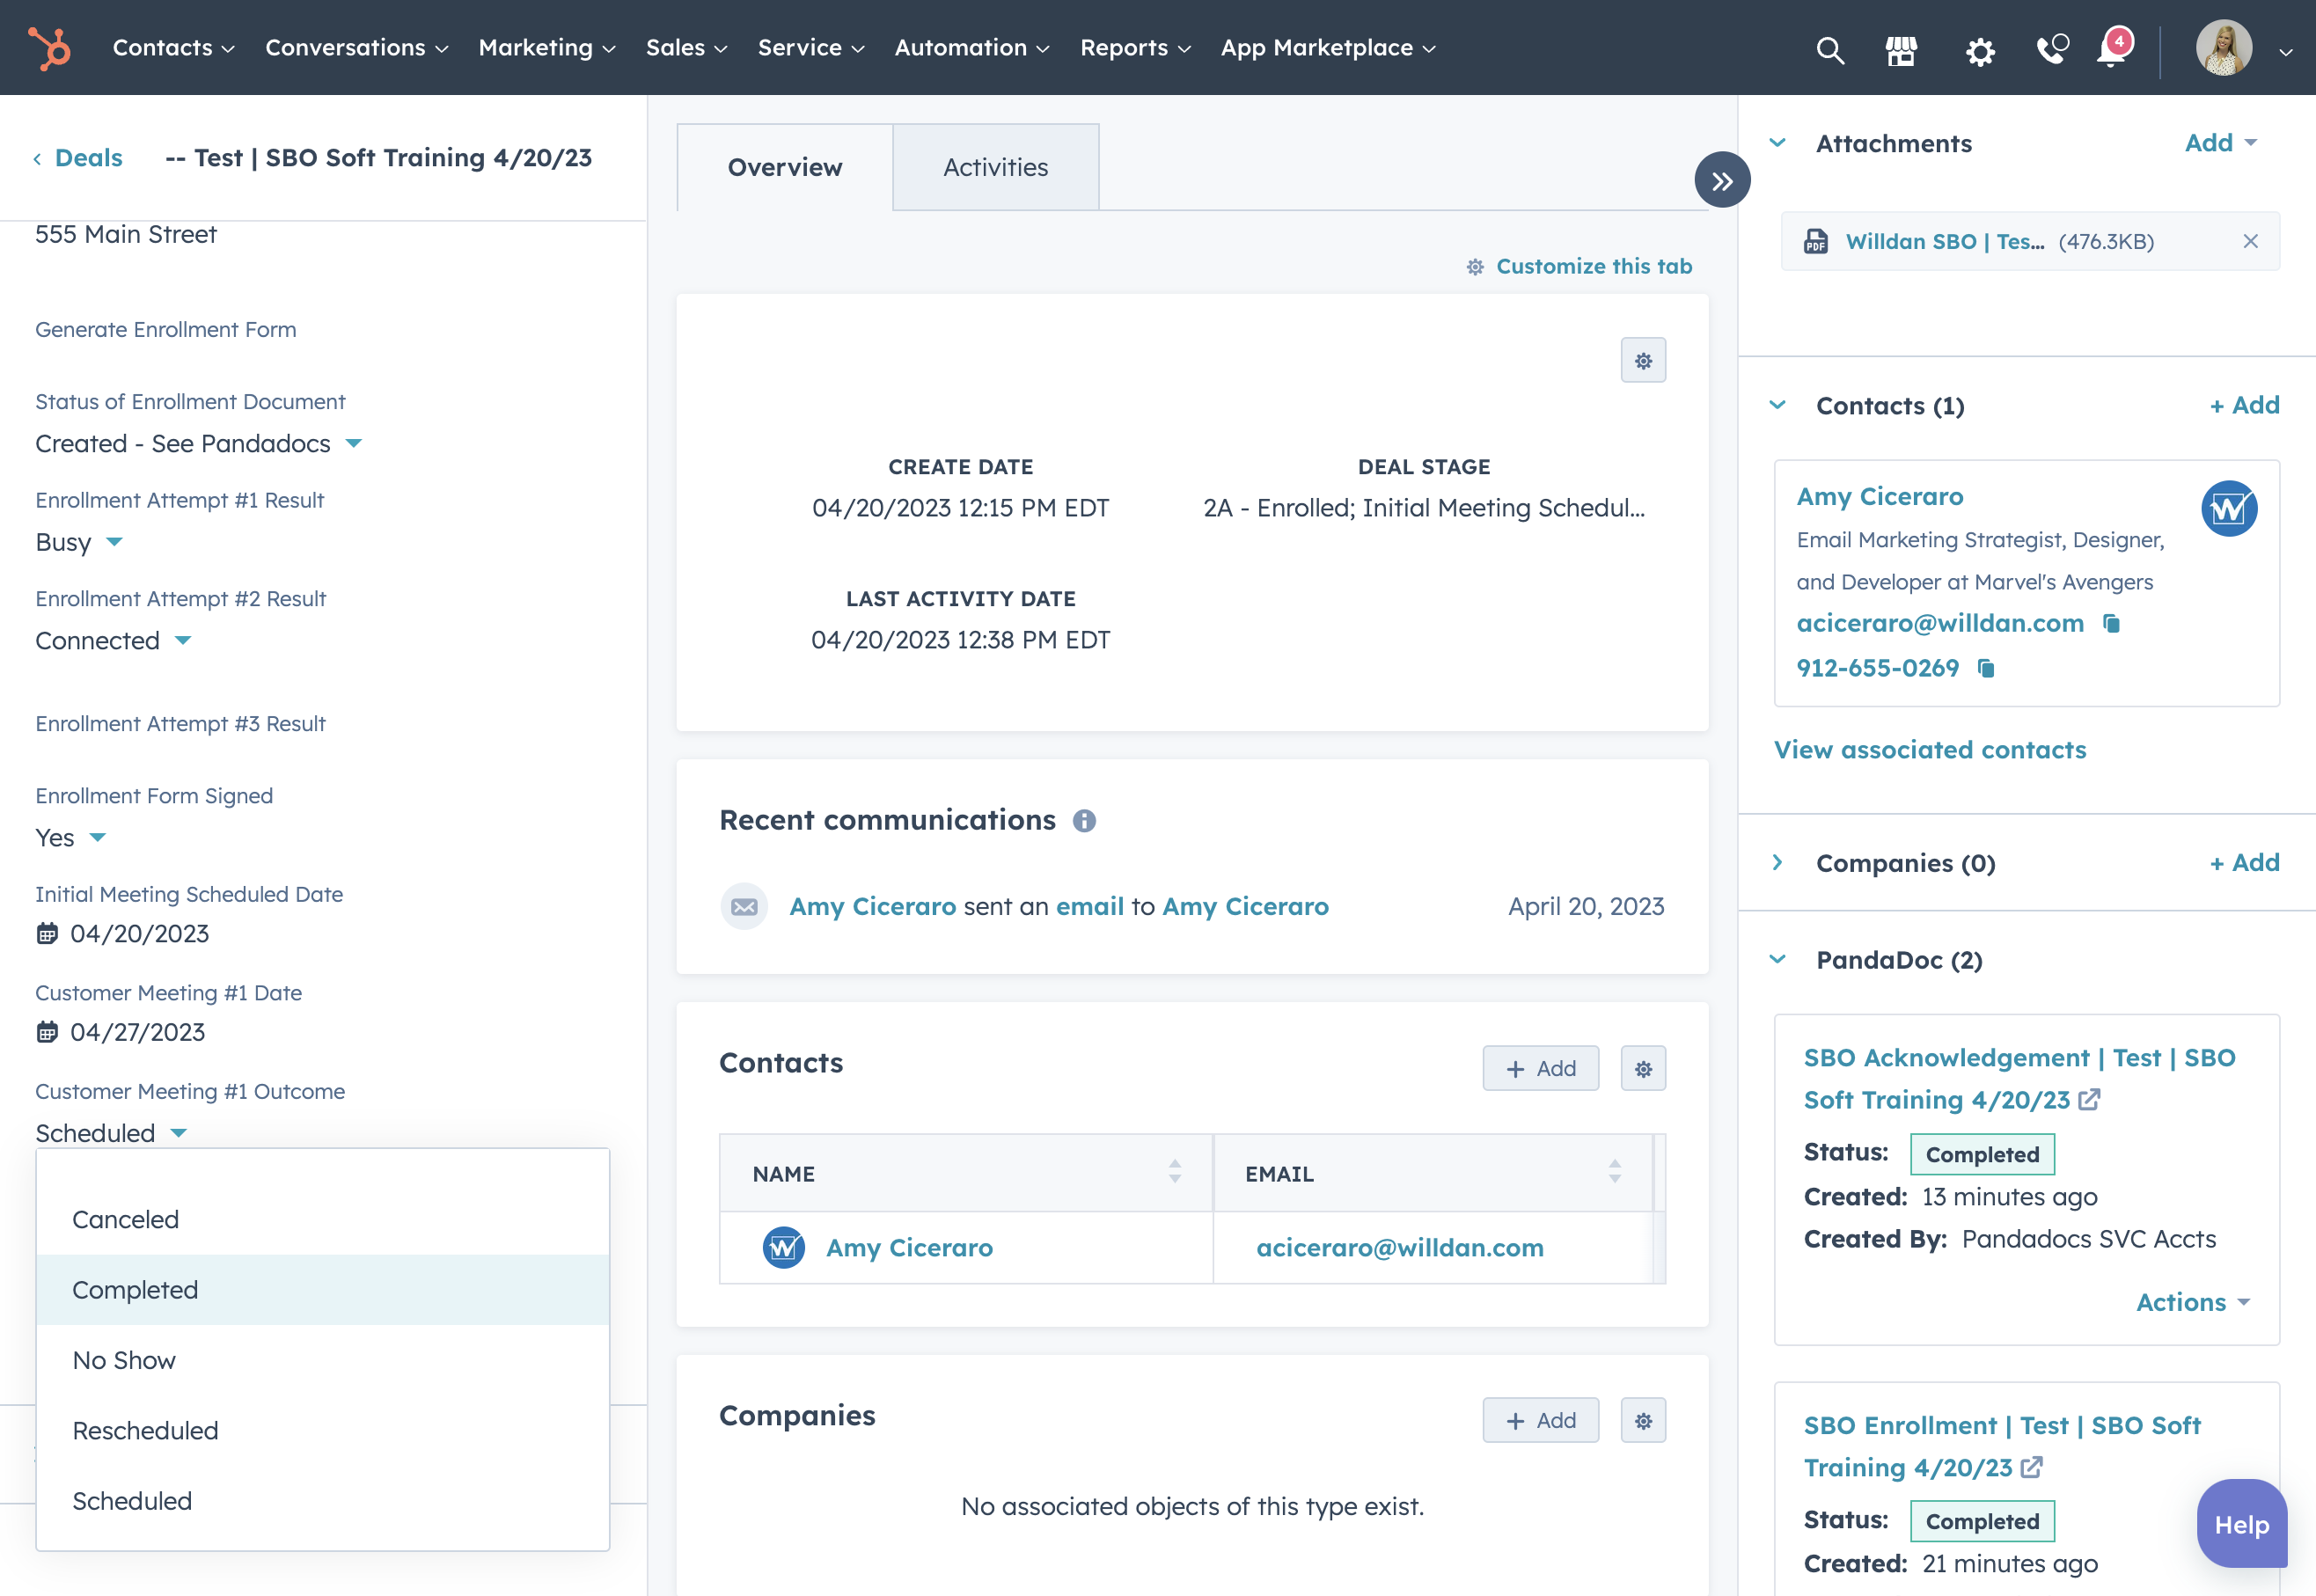
Task: Open the Contacts menu in top navigation
Action: [173, 48]
